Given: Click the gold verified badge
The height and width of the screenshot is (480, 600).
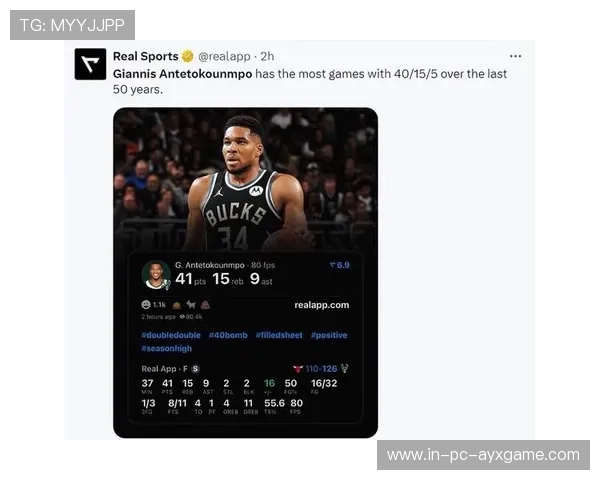Looking at the screenshot, I should click(188, 56).
